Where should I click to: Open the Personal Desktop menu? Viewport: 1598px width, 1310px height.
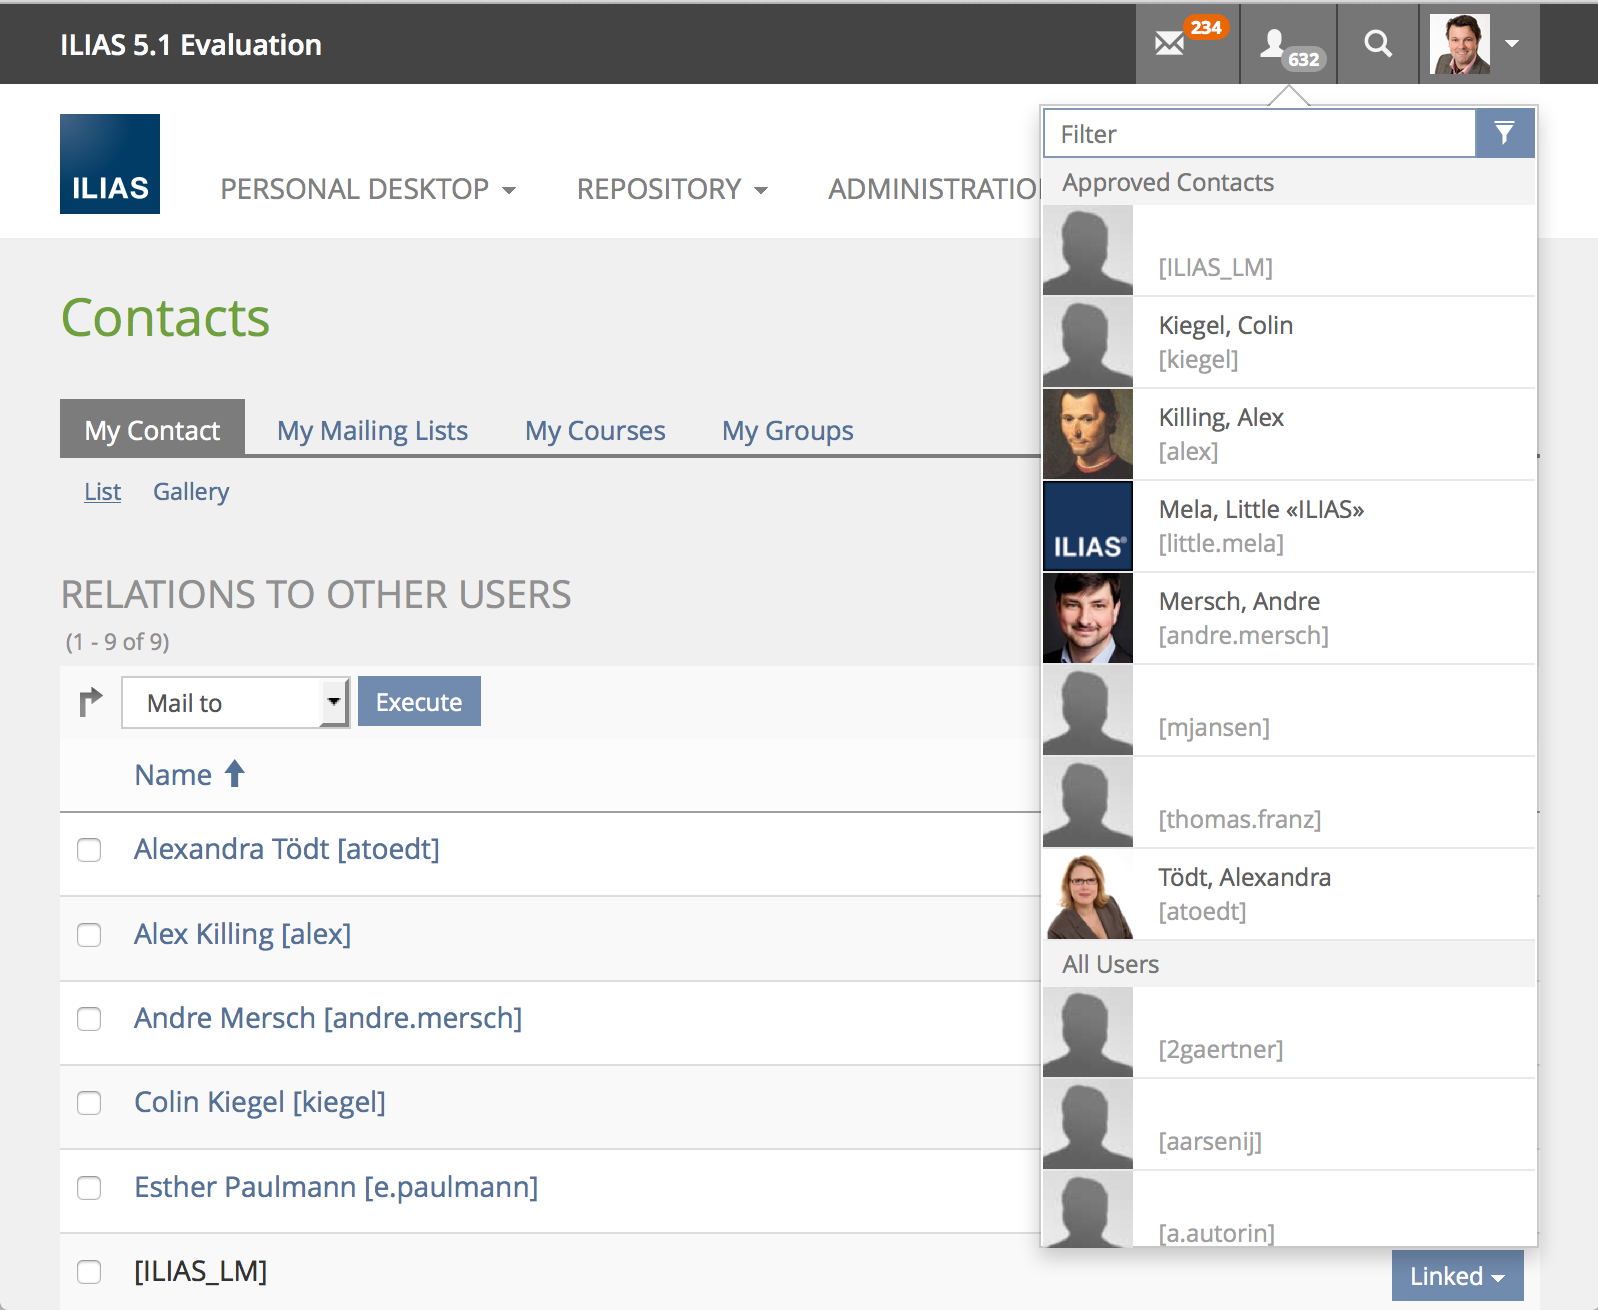367,189
